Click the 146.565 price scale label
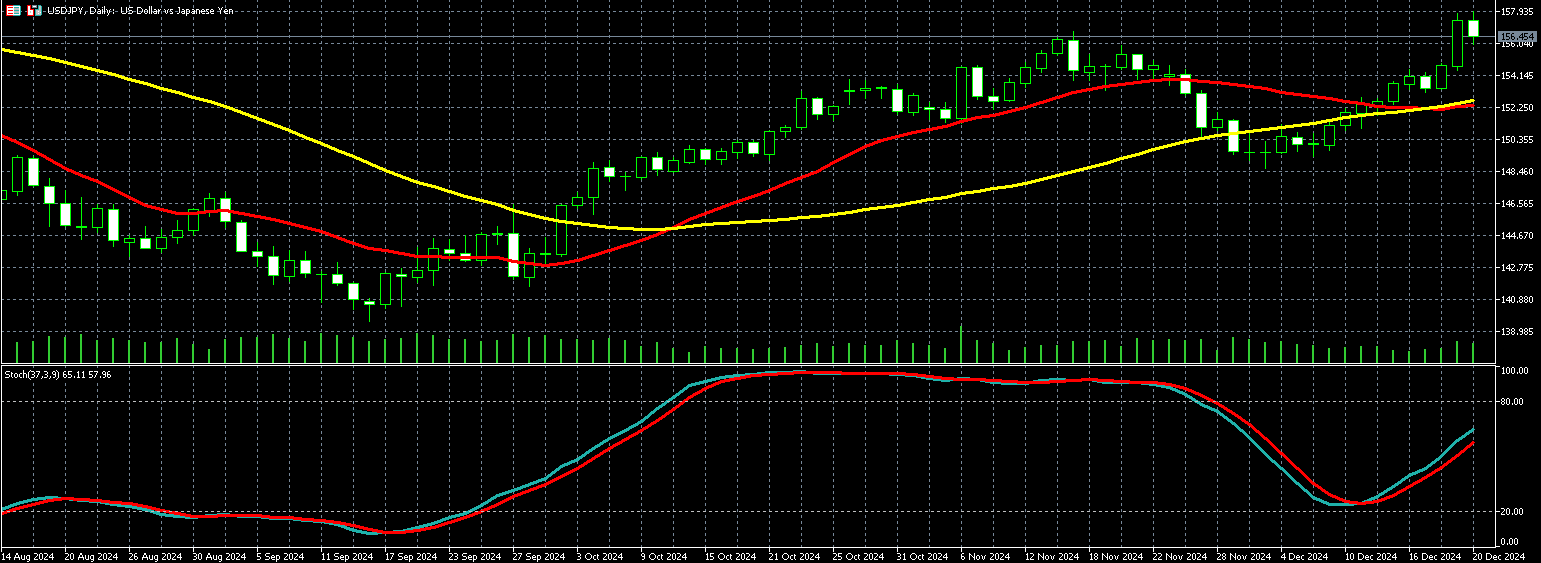1541x563 pixels. pos(1518,204)
